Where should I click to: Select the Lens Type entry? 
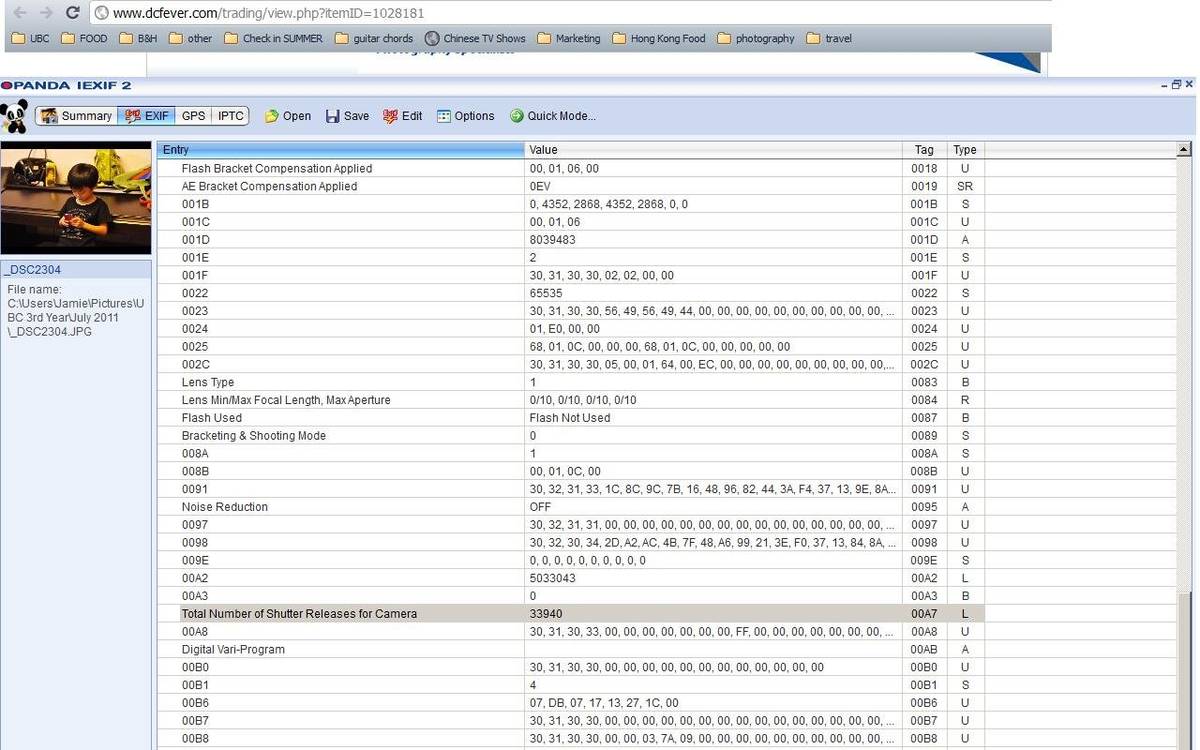pos(208,382)
